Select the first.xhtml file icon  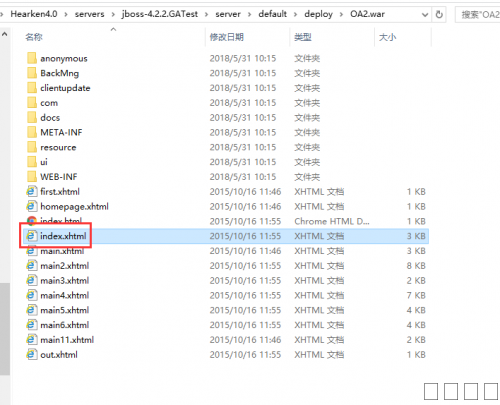coord(31,191)
